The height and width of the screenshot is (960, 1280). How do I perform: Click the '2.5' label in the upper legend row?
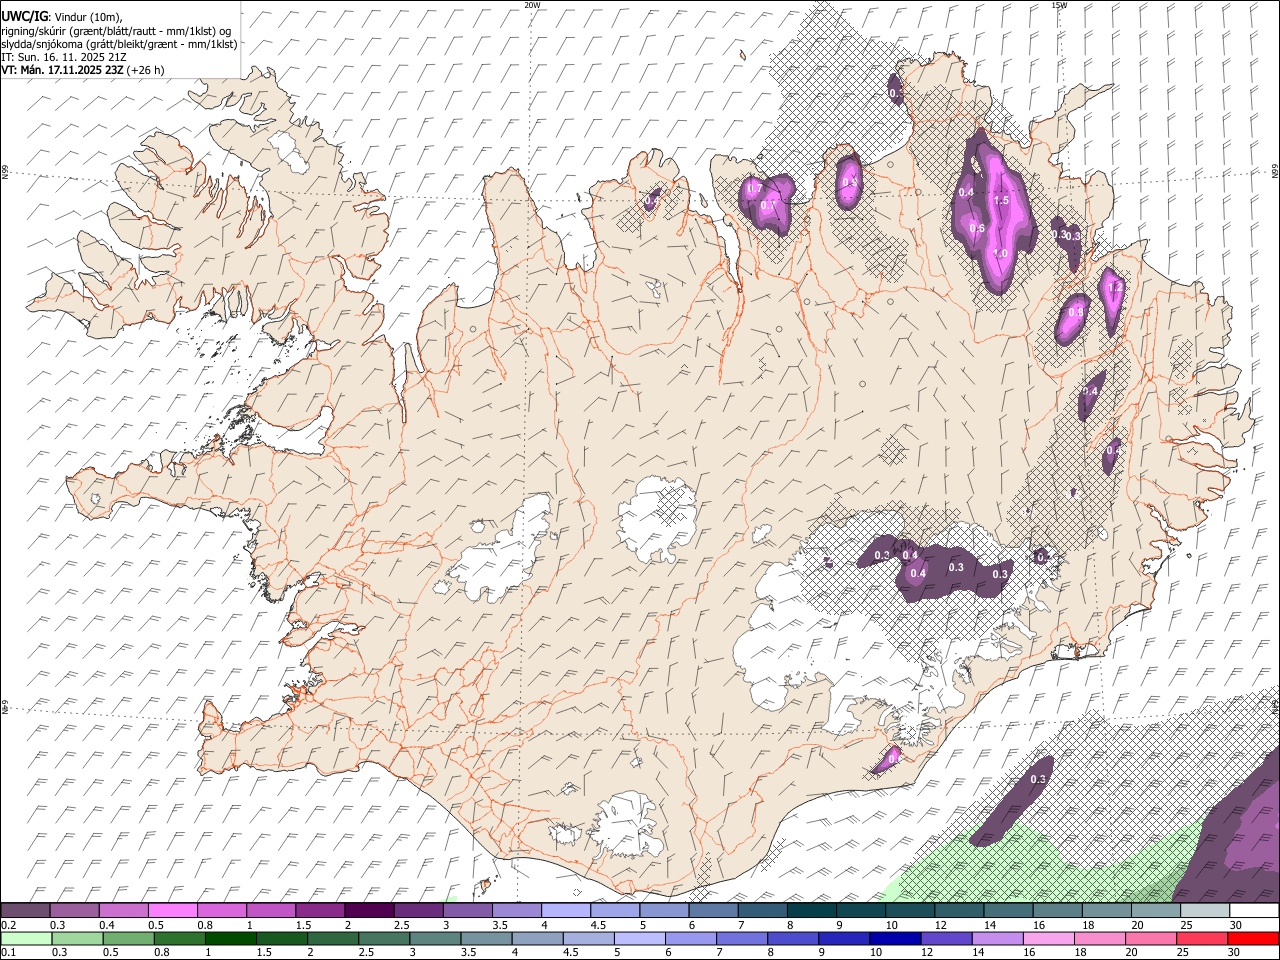[x=402, y=924]
